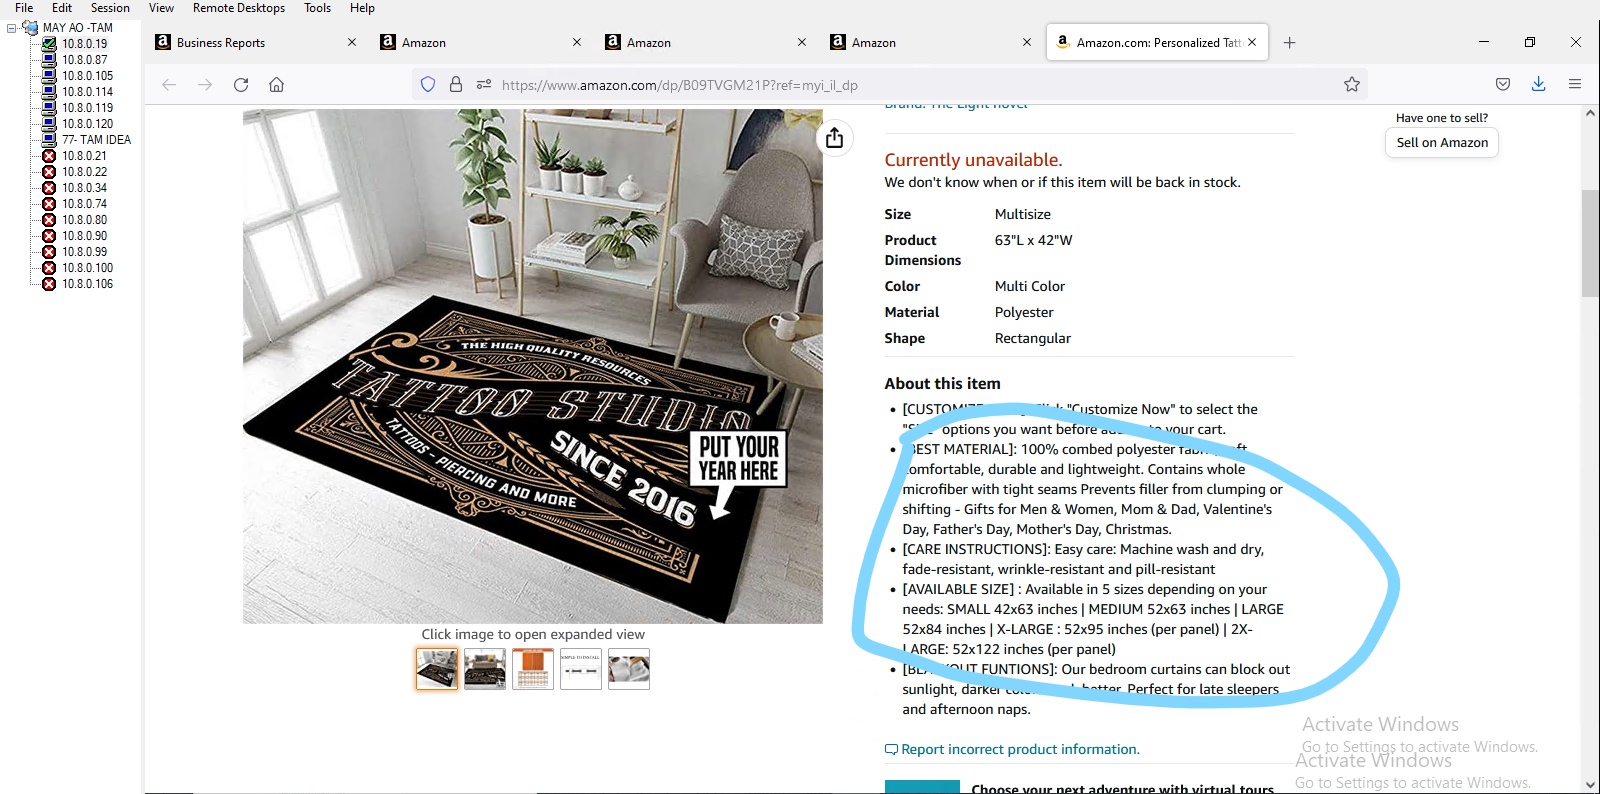Click the share icon beside the product image
The width and height of the screenshot is (1600, 794).
835,138
